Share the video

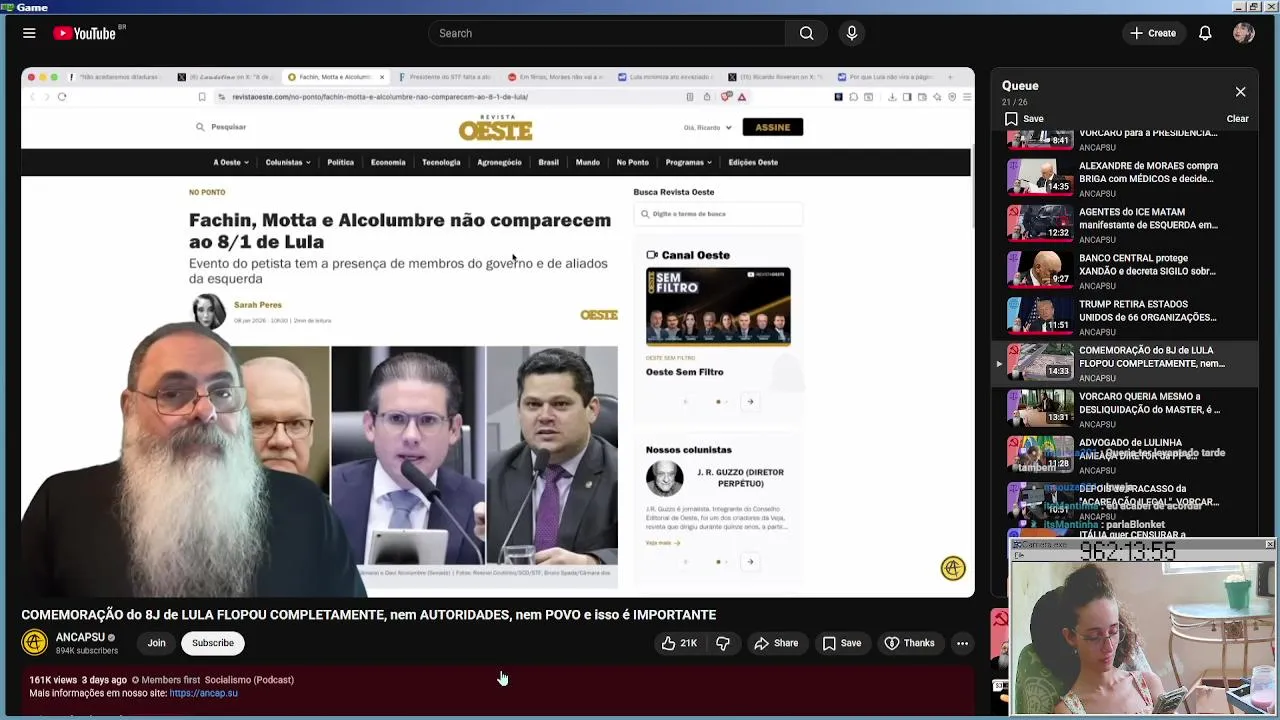[x=776, y=643]
